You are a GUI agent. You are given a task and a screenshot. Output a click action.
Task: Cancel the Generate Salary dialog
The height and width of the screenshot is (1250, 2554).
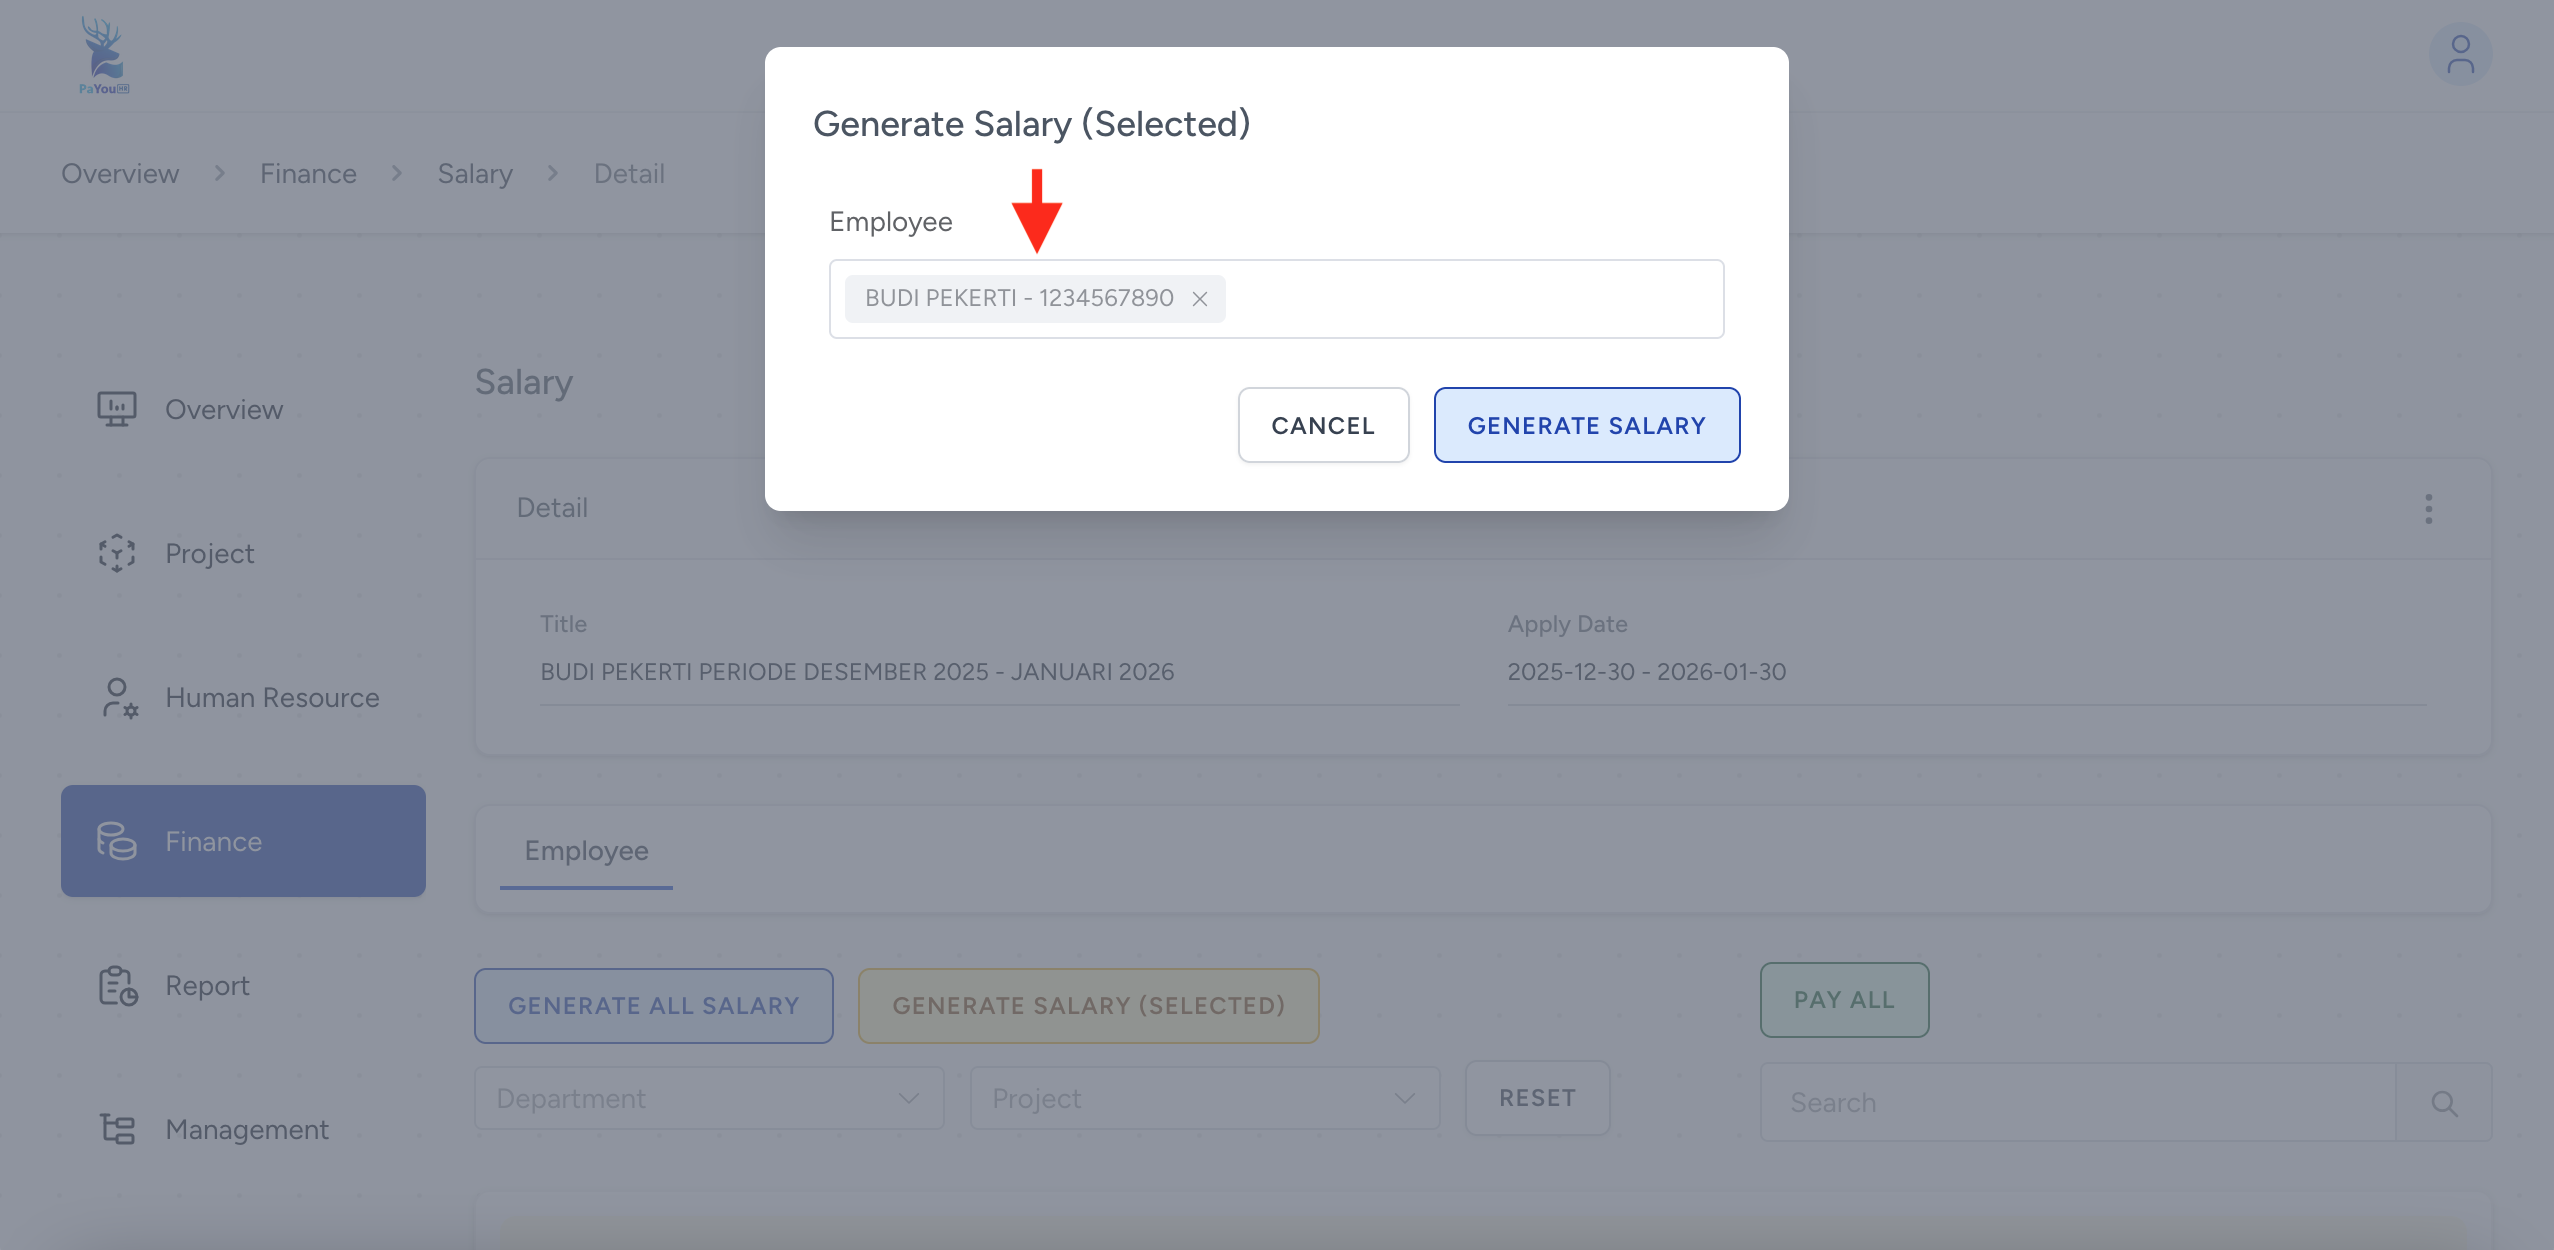coord(1322,425)
